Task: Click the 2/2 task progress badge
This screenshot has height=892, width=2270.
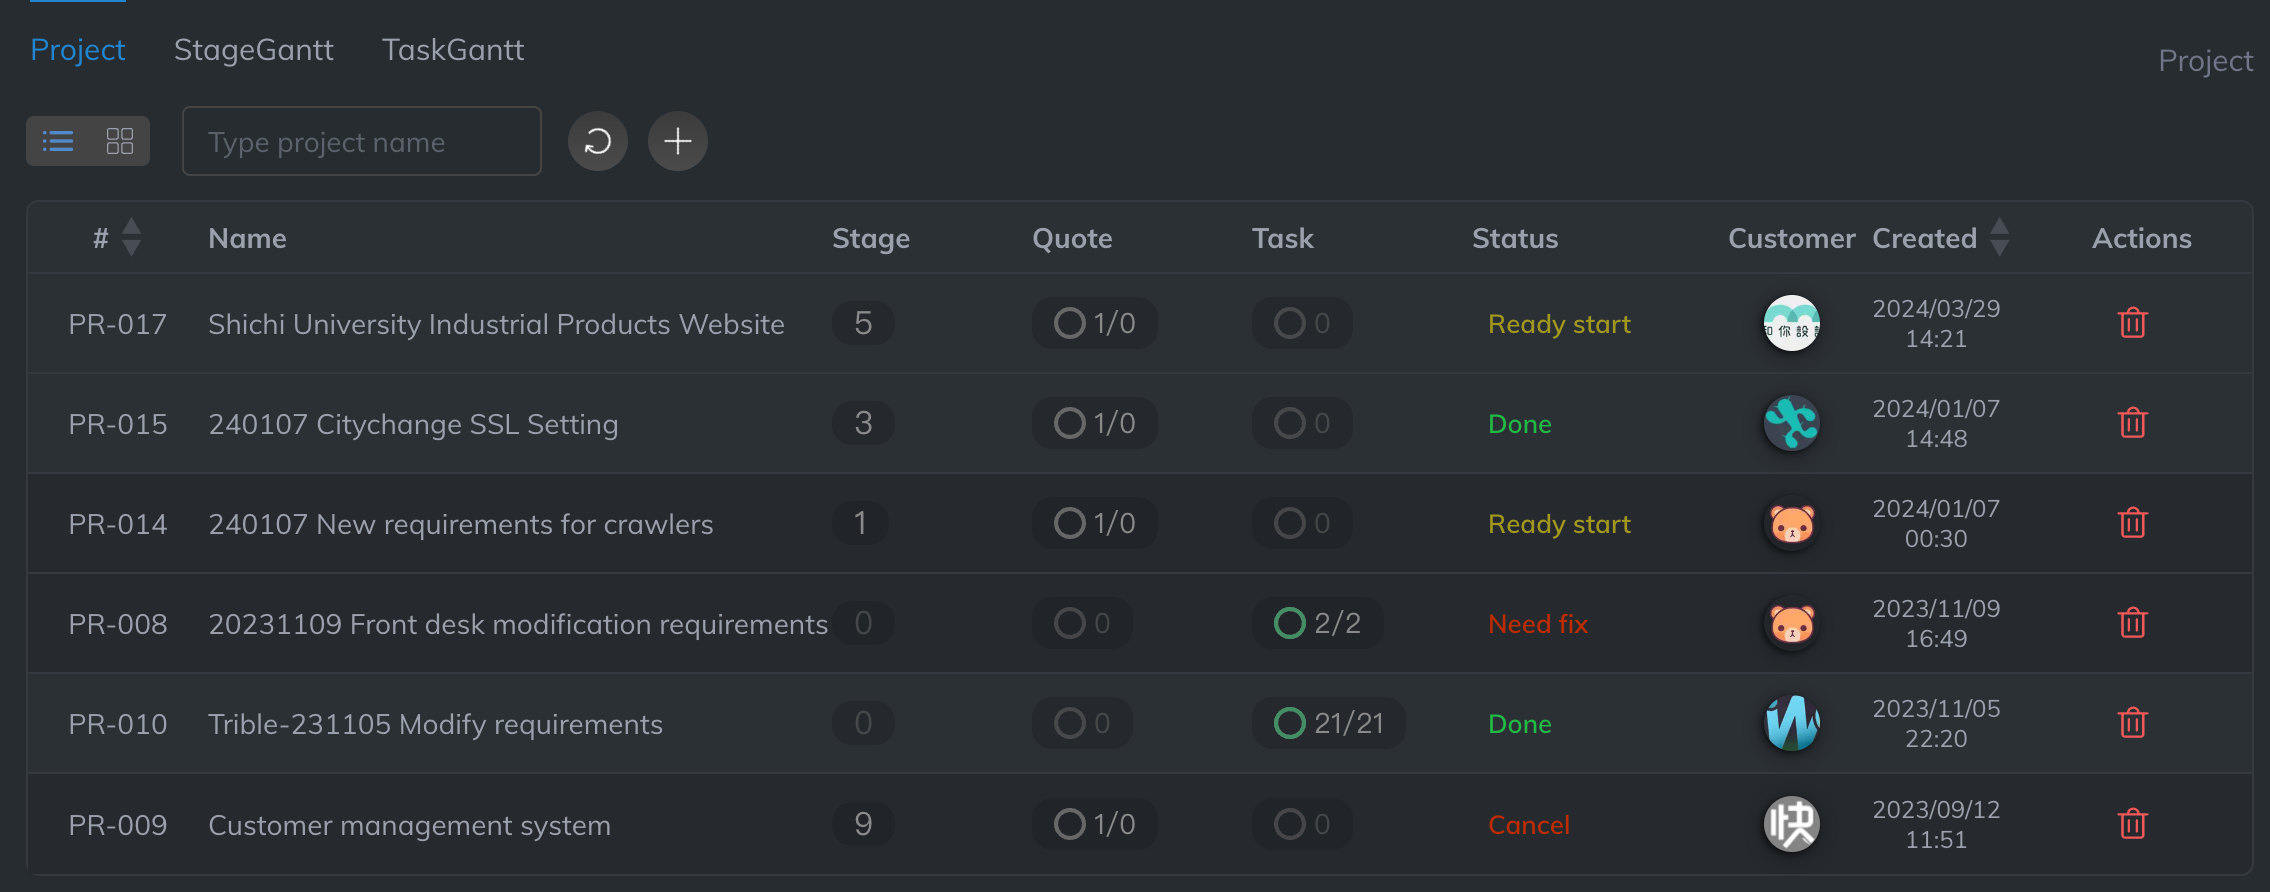Action: 1317,623
